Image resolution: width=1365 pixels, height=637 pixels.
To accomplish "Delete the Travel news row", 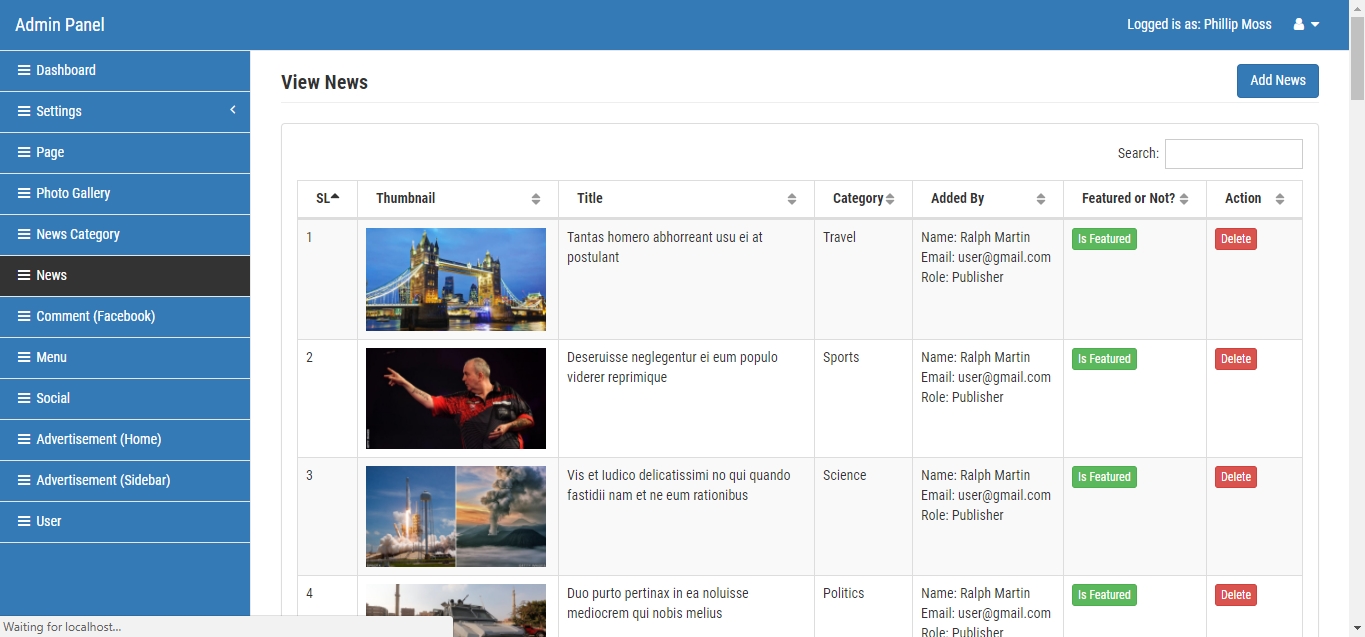I will click(x=1235, y=239).
